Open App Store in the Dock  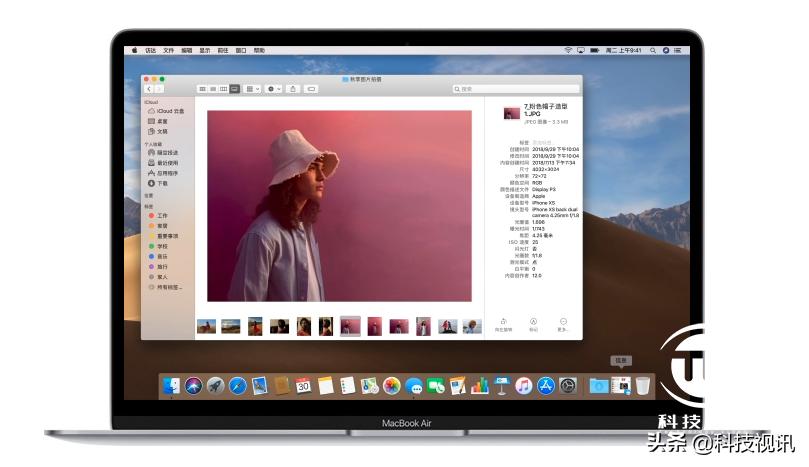pos(546,385)
